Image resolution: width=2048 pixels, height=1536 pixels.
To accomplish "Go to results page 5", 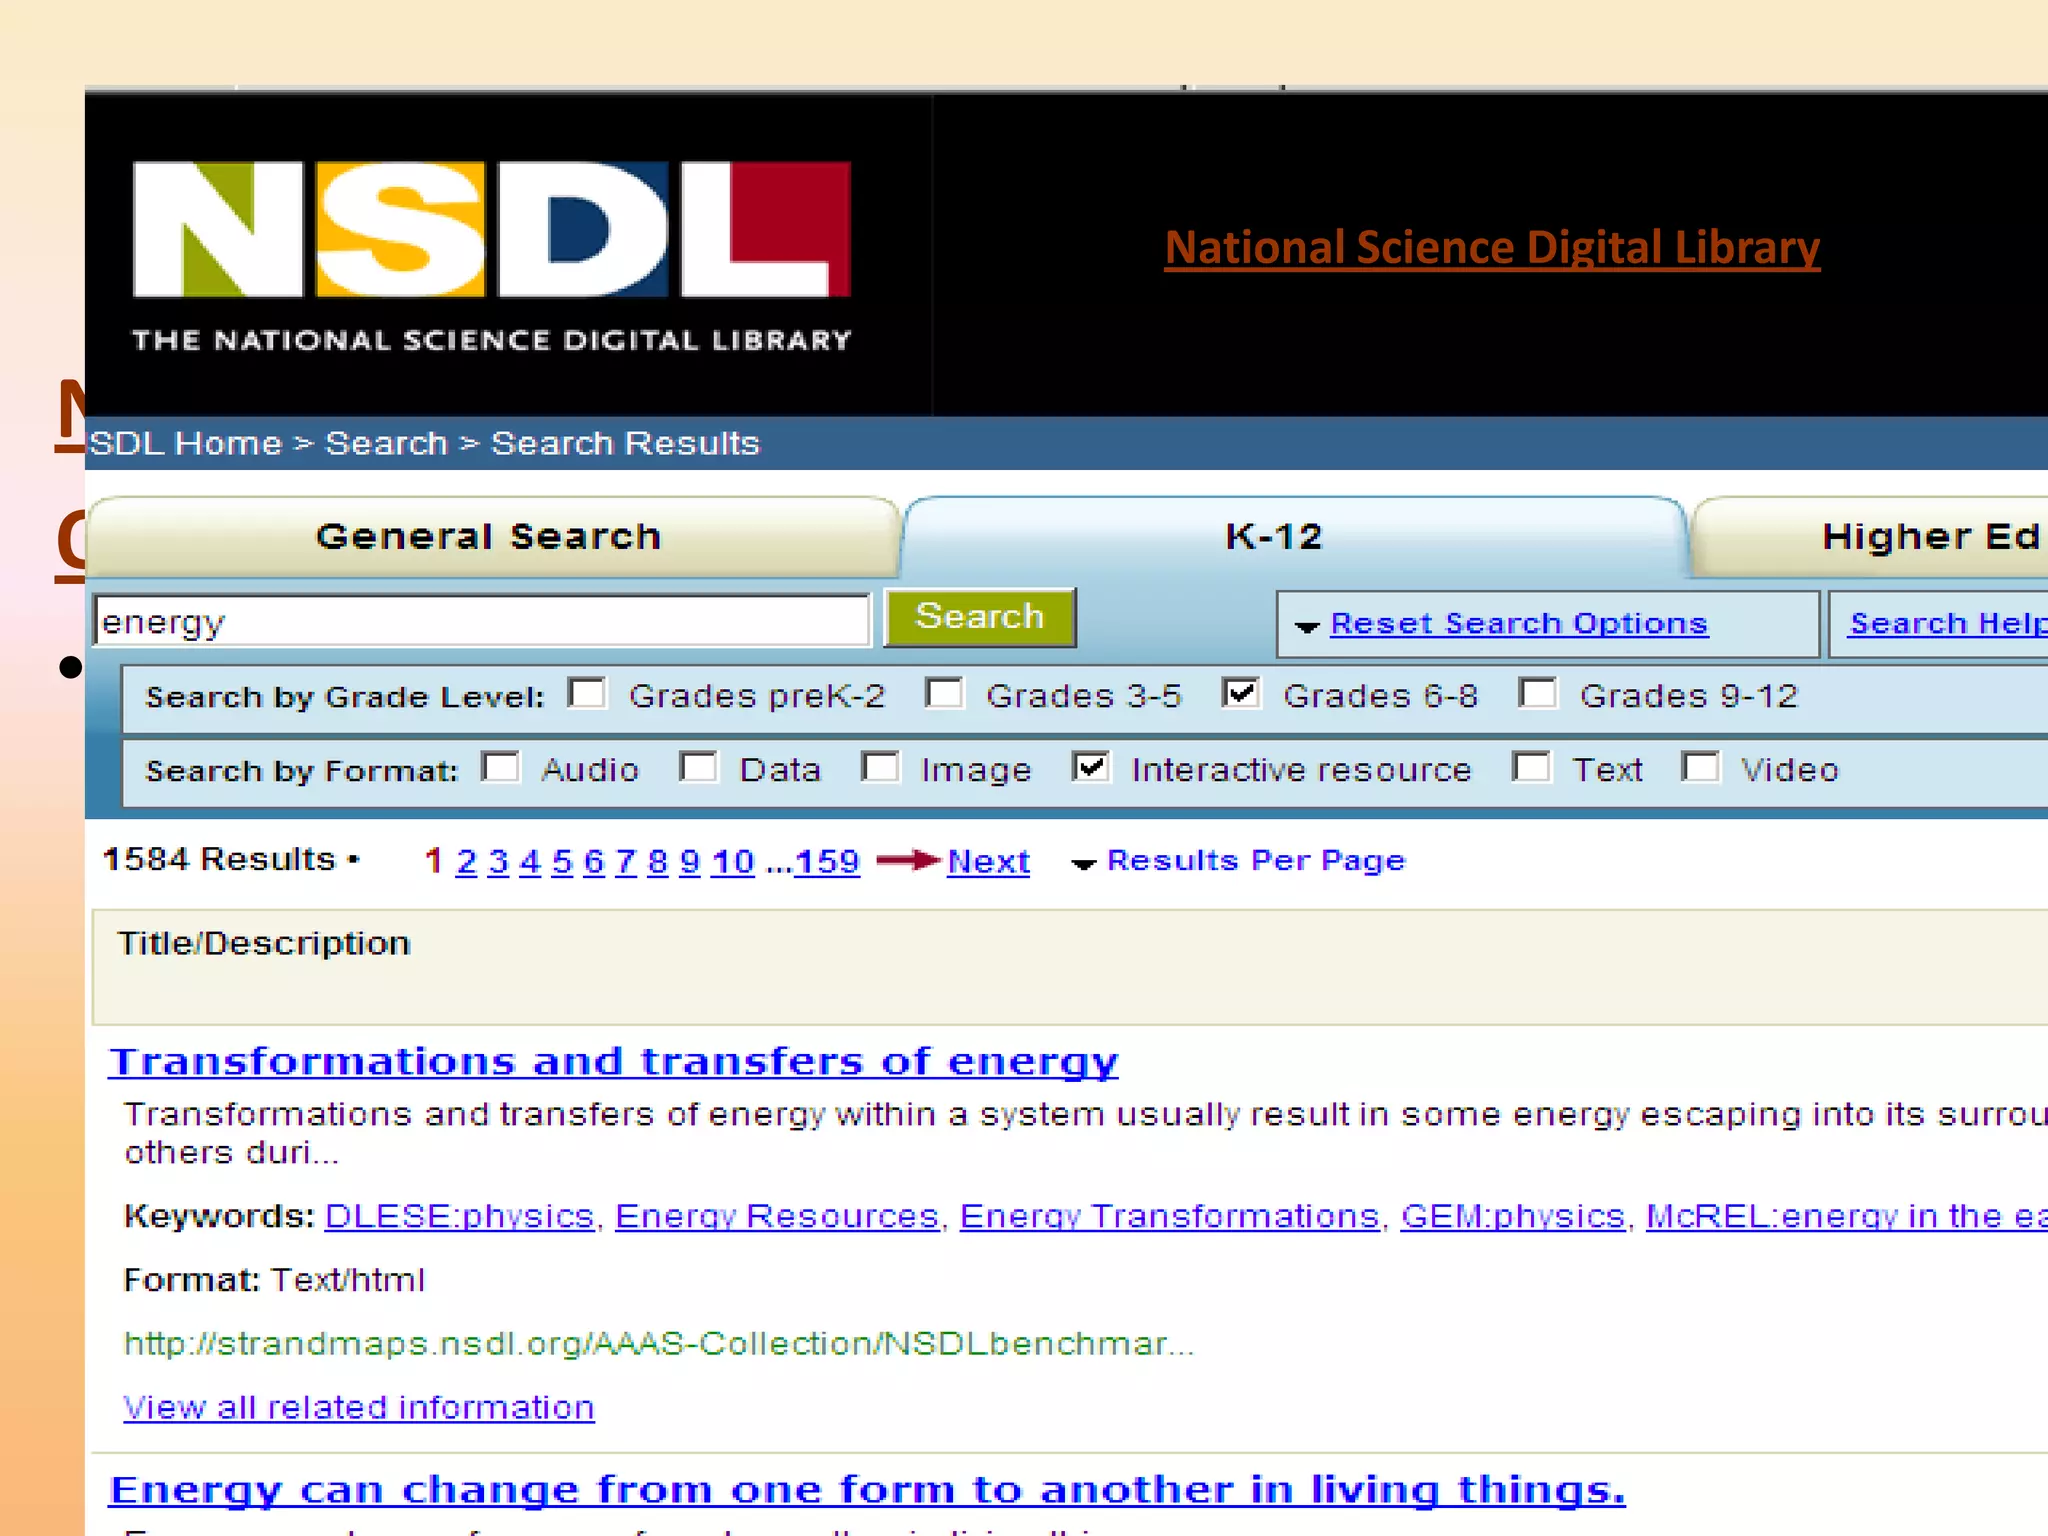I will coord(562,861).
